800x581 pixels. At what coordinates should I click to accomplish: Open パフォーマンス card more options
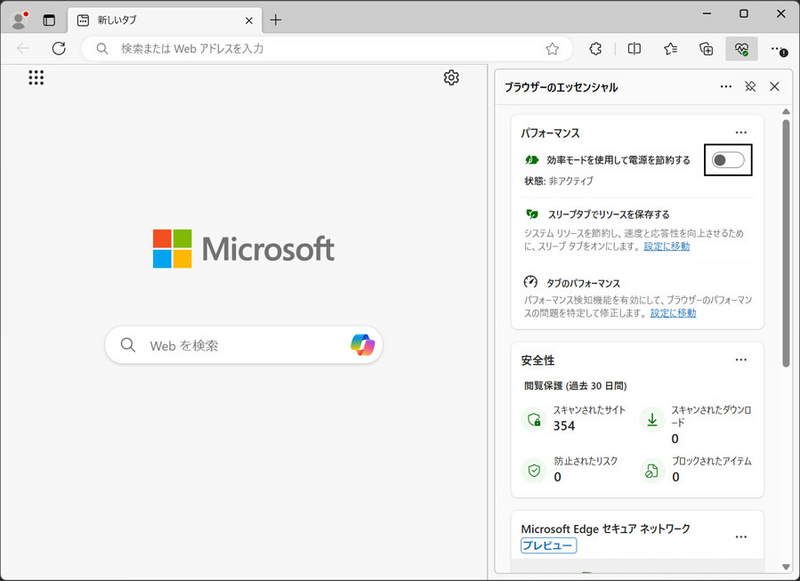[741, 133]
